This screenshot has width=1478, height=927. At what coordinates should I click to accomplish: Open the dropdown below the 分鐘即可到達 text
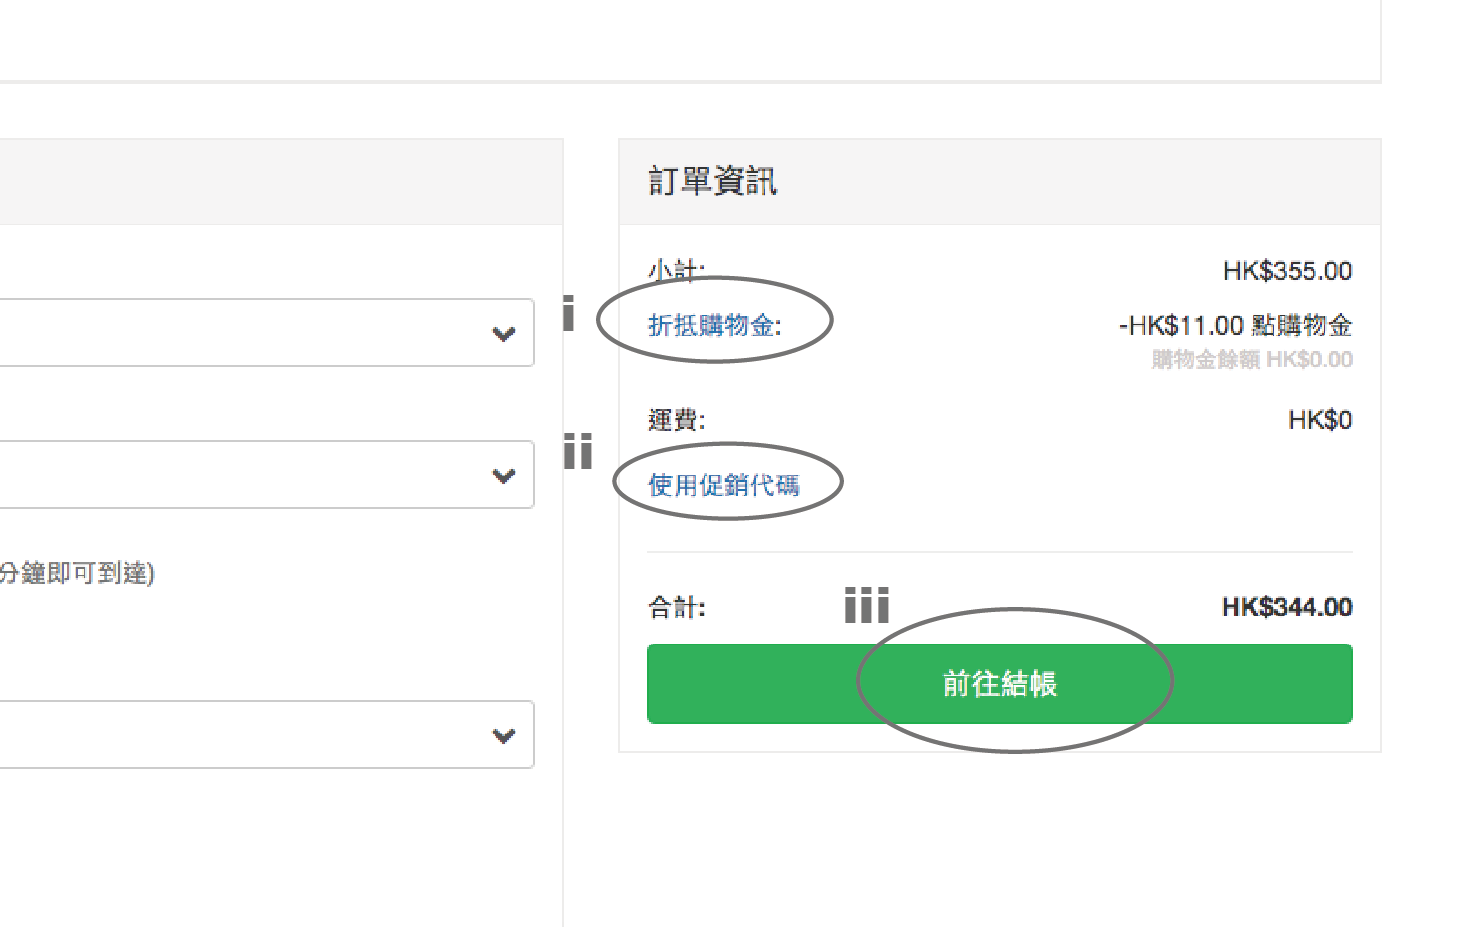point(265,735)
